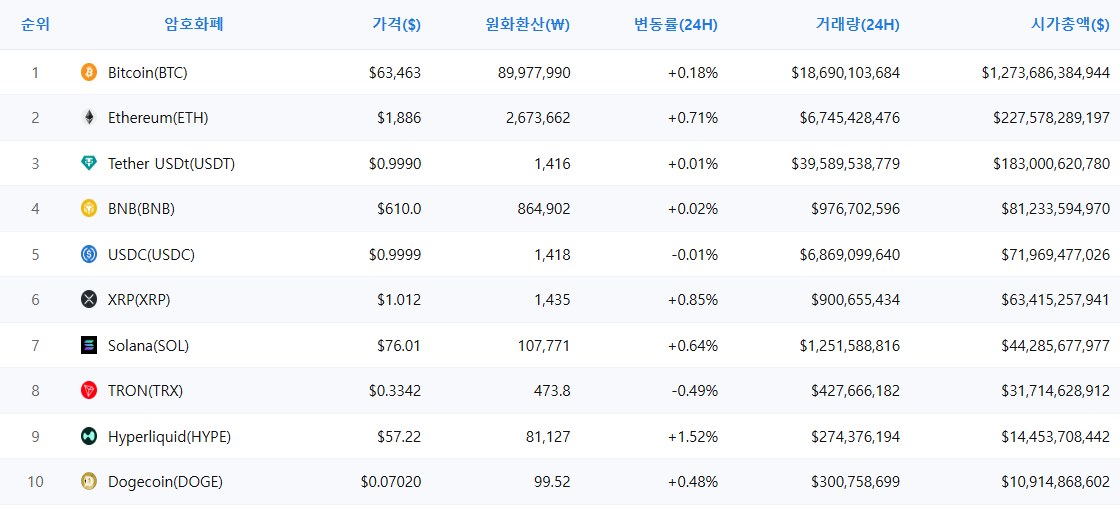This screenshot has height=514, width=1120.
Task: Select Tether market cap $183,000,620,780
Action: point(1051,163)
